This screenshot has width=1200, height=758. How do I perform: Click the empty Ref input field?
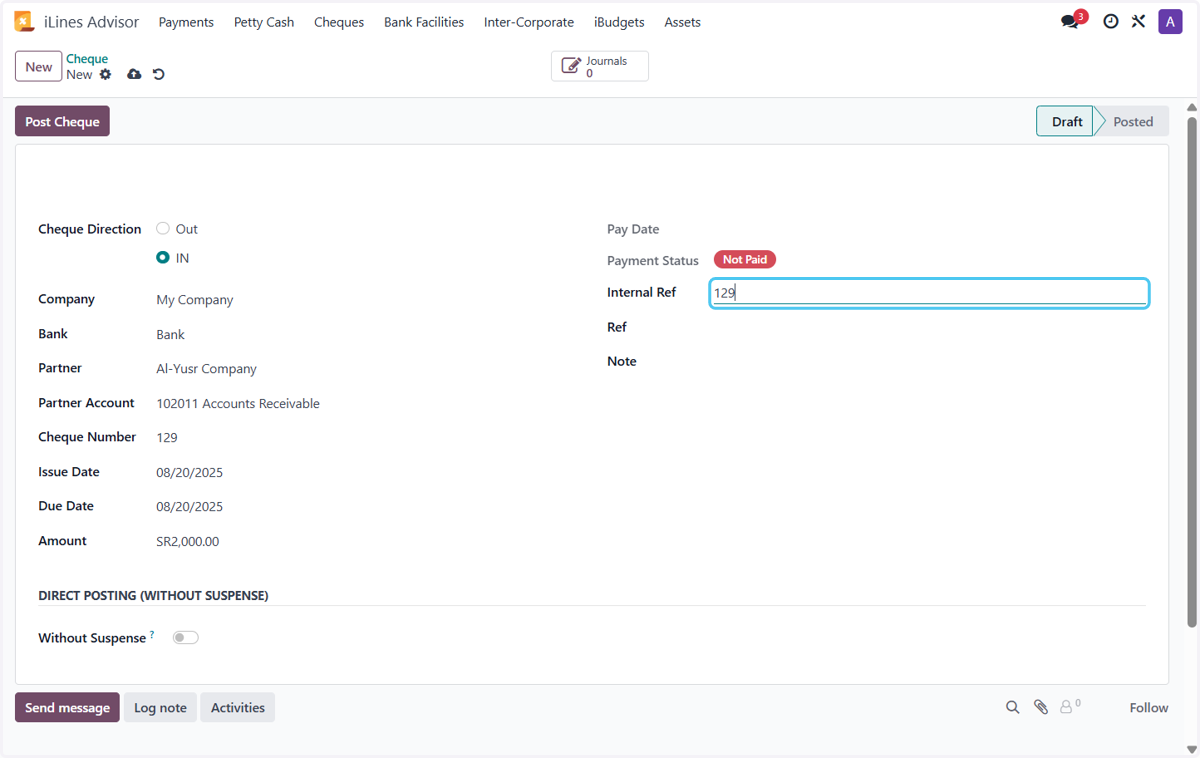click(x=929, y=327)
